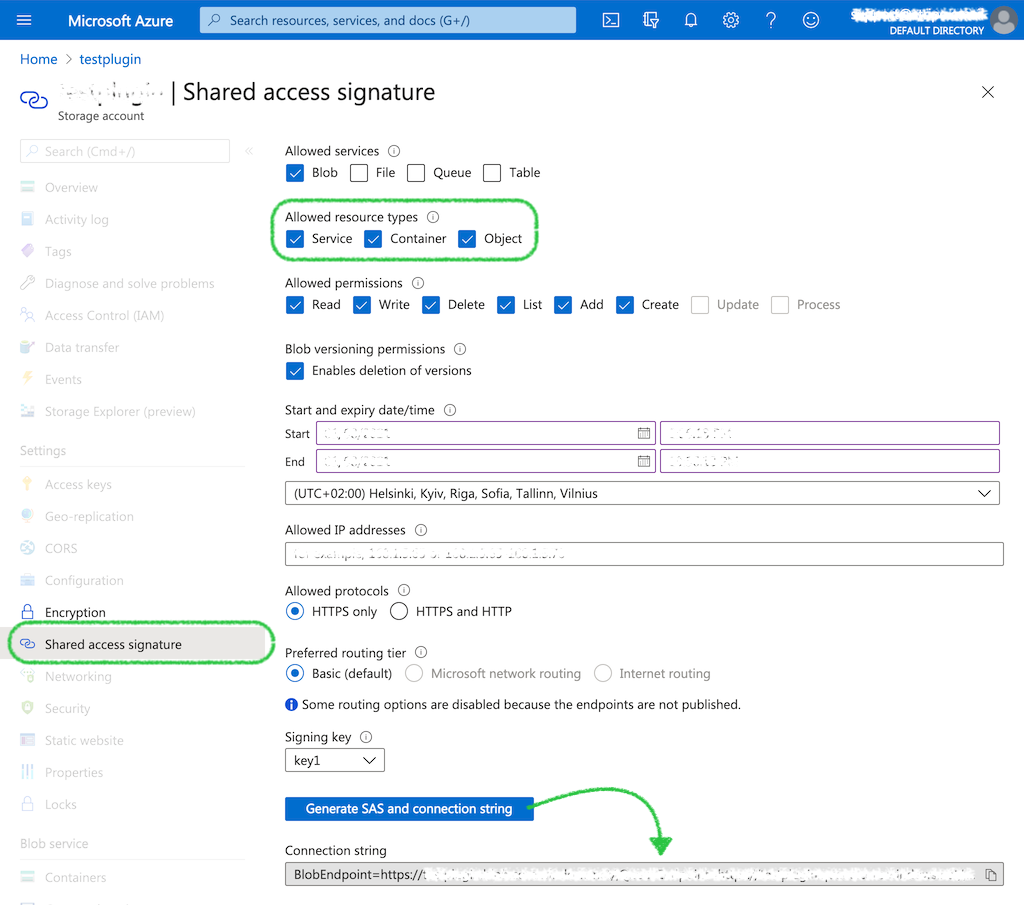The height and width of the screenshot is (905, 1024).
Task: Uncheck the Delete permission checkbox
Action: coord(431,305)
